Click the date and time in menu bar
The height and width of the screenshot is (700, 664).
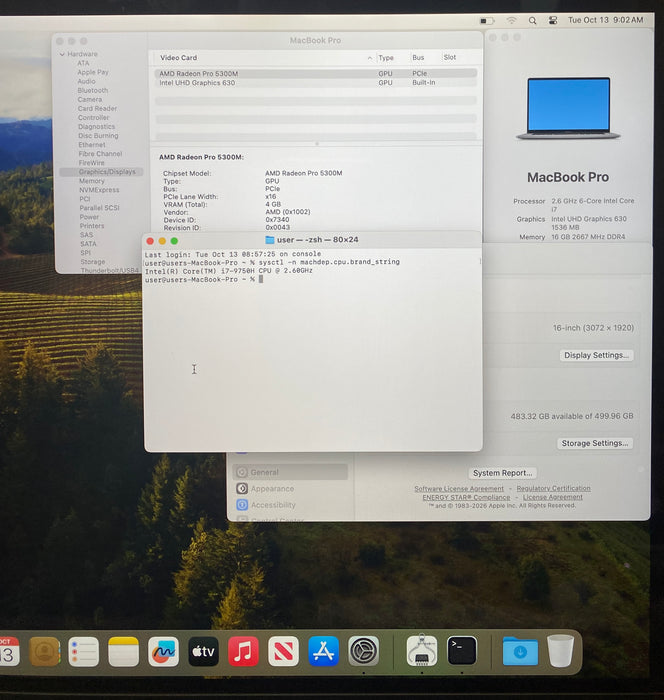(606, 20)
